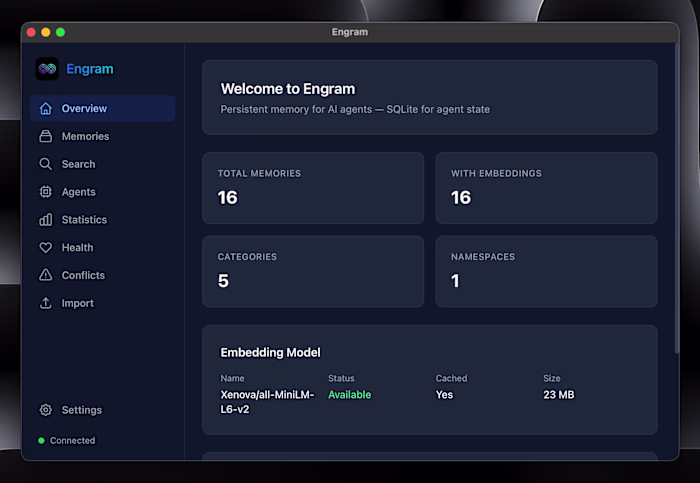Click the 23 MB size value
This screenshot has height=483, width=700.
coord(559,395)
